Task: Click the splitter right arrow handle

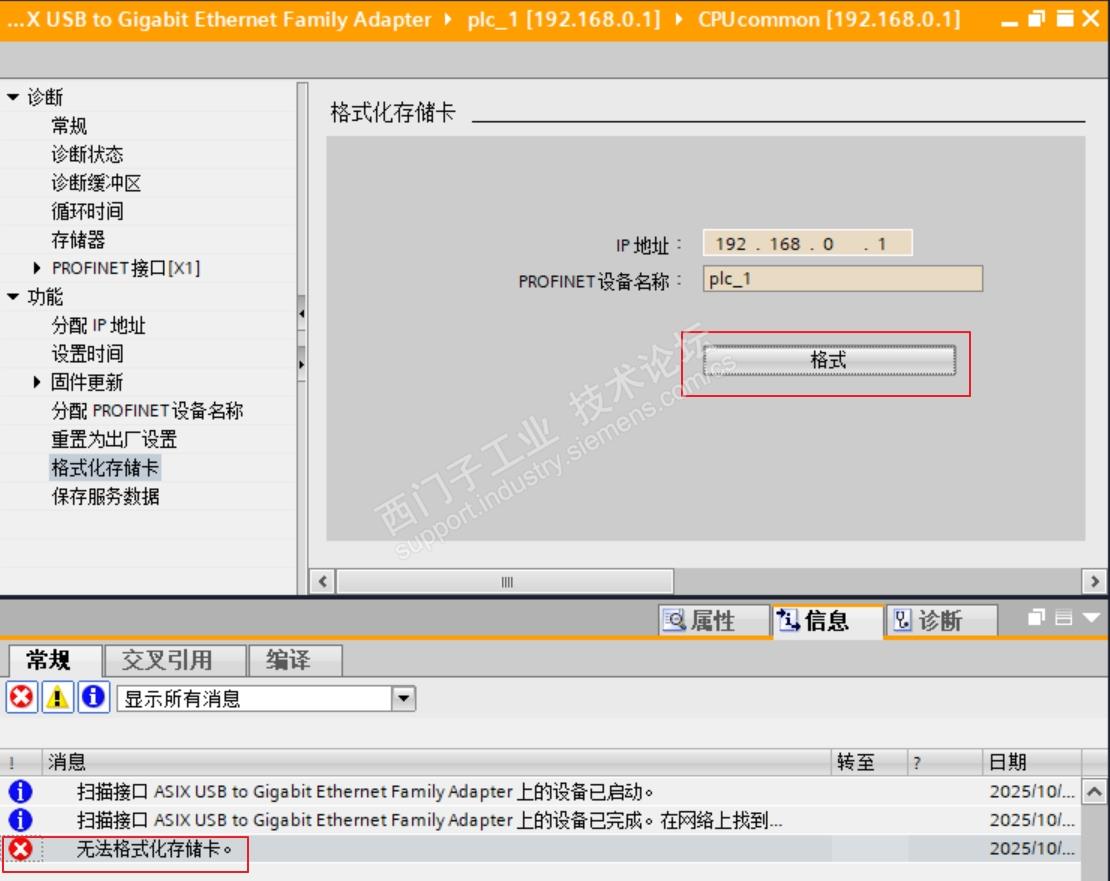Action: [x=302, y=364]
